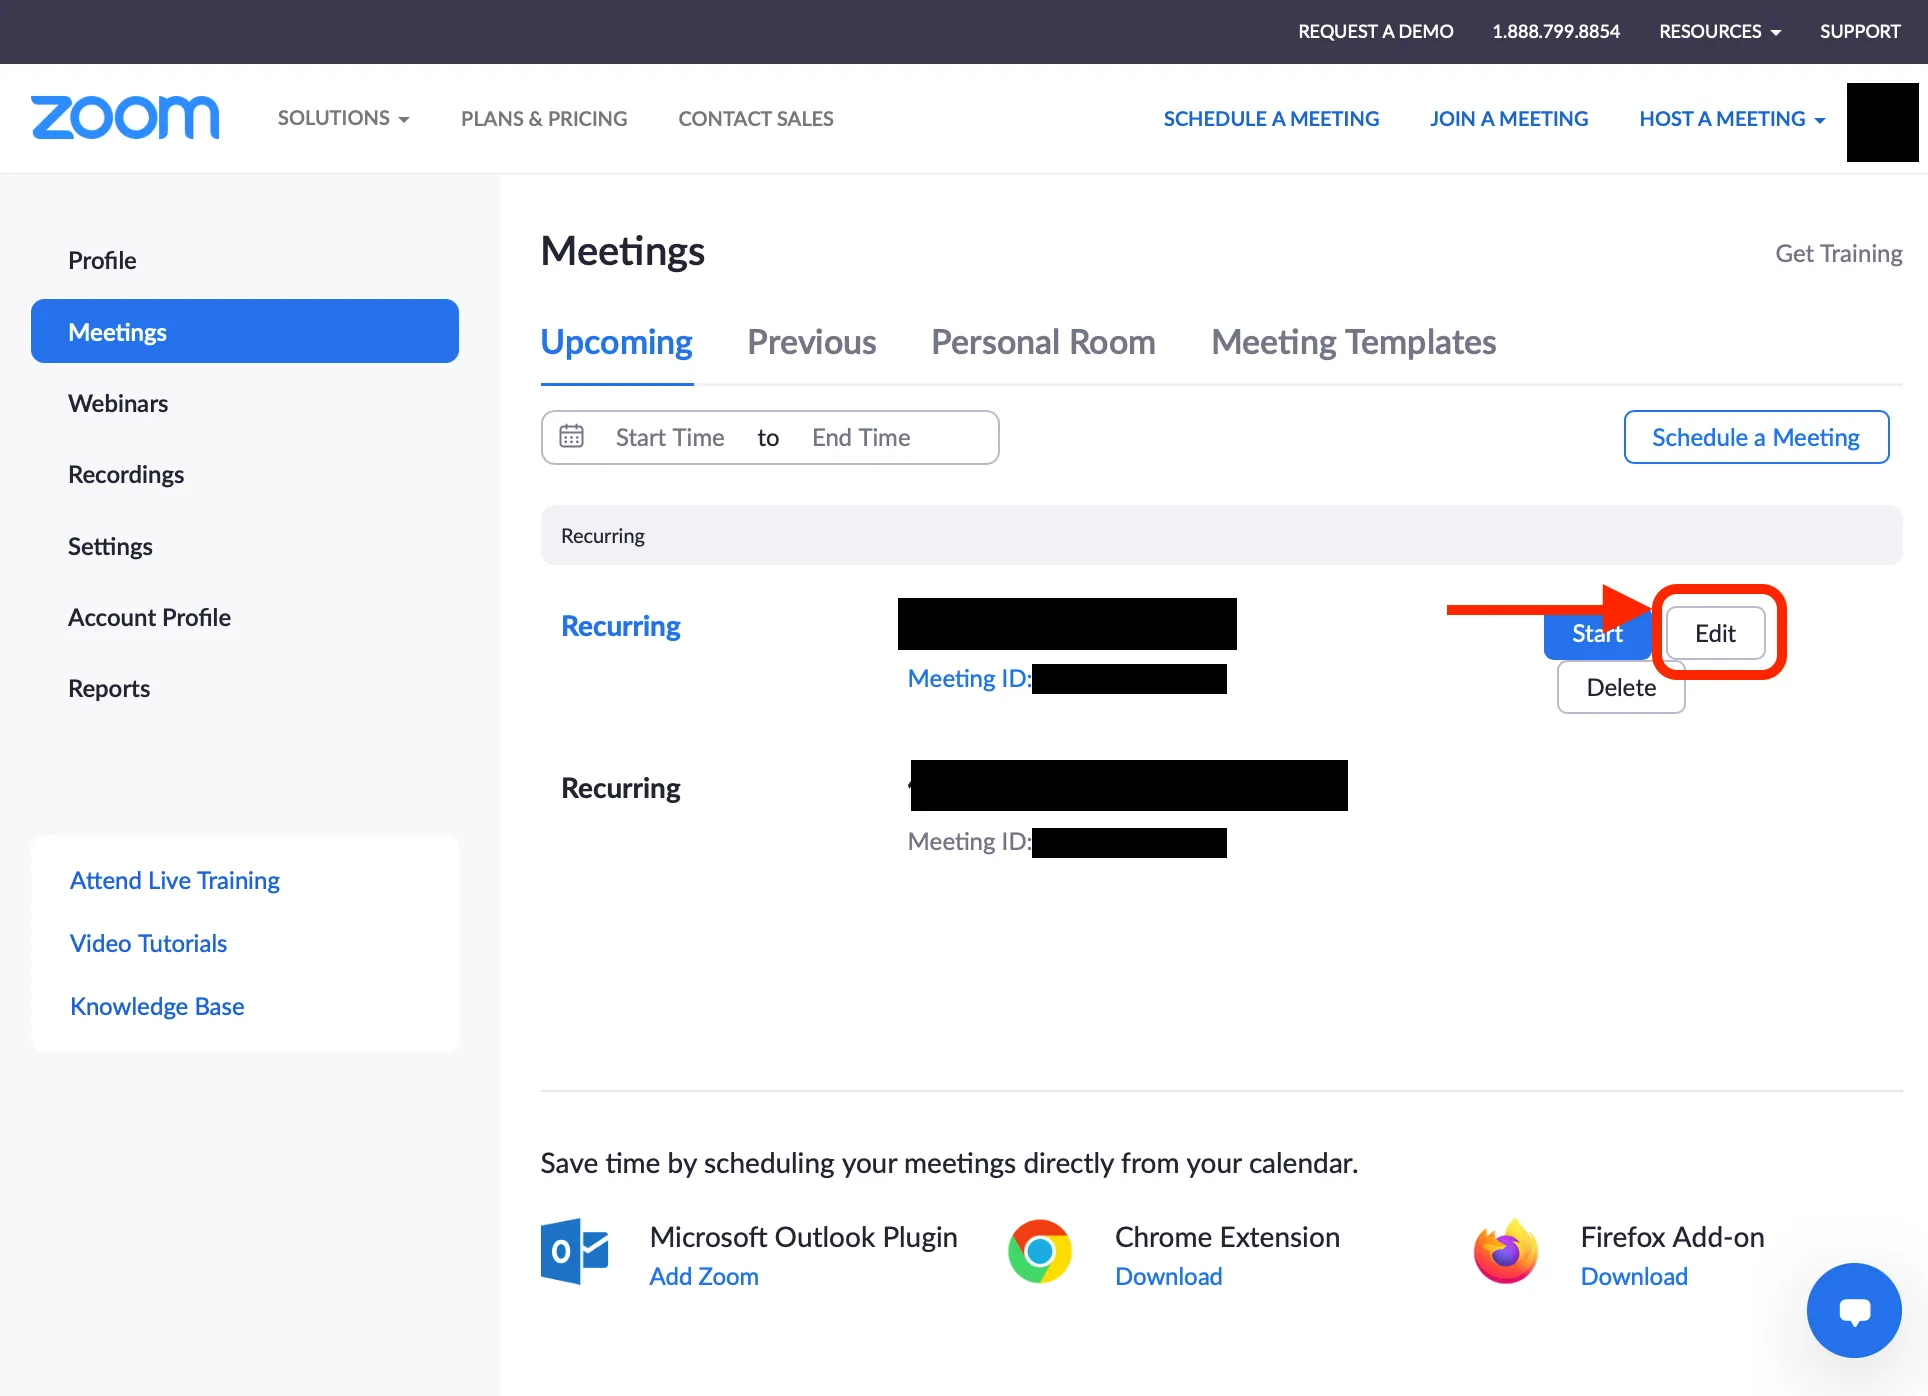
Task: Delete the first recurring meeting
Action: point(1620,688)
